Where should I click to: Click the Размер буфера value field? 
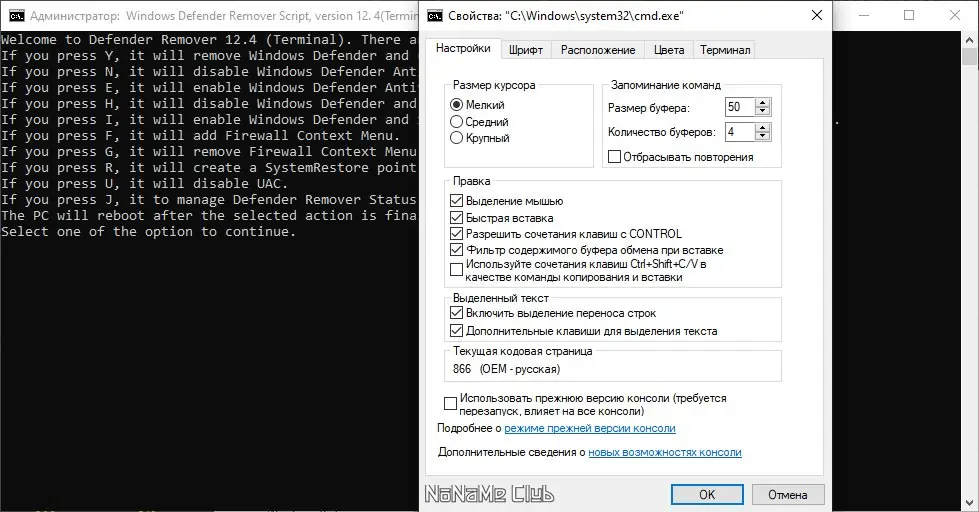click(x=740, y=107)
